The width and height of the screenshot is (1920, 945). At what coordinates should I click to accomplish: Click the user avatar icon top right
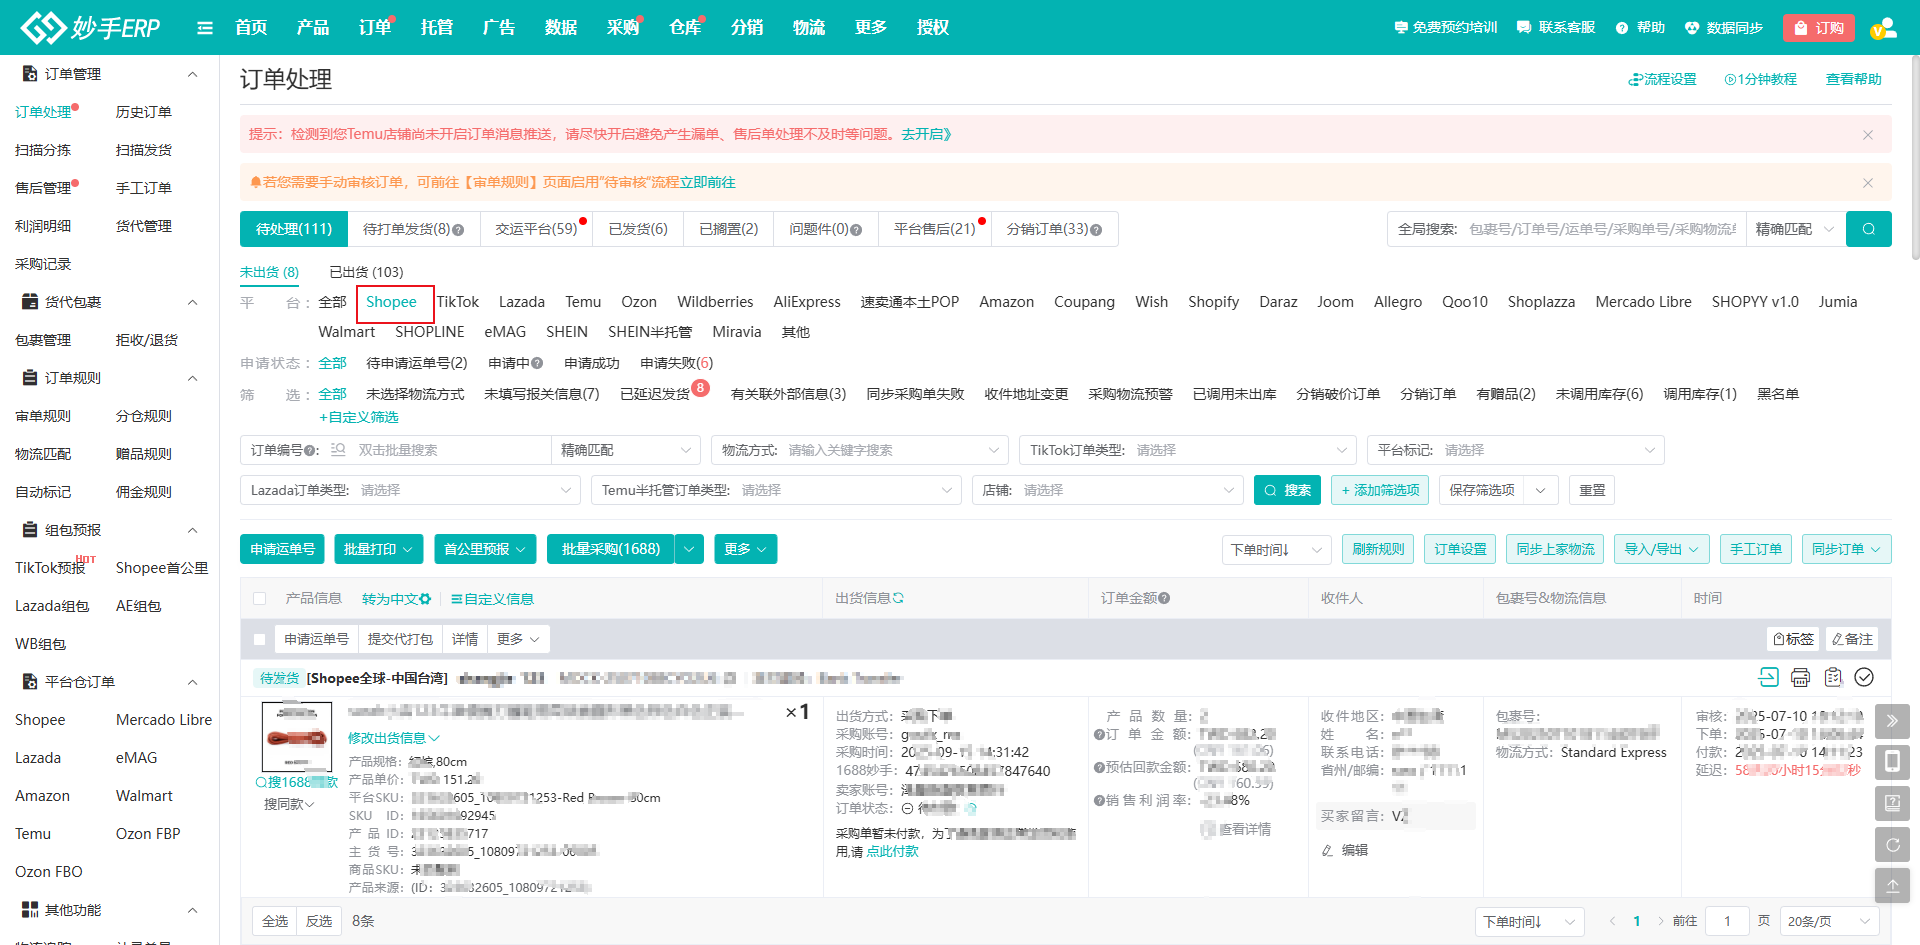click(x=1883, y=28)
